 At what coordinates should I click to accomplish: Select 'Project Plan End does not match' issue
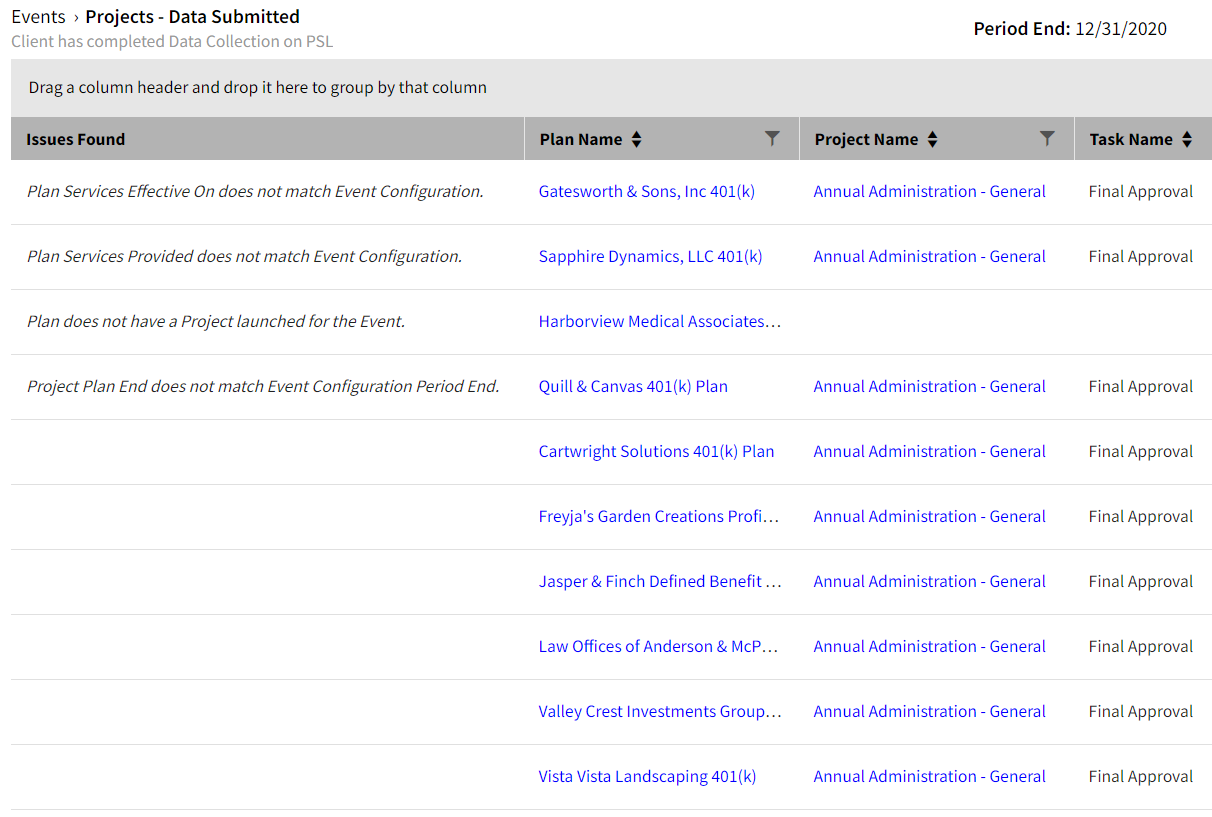[x=263, y=387]
